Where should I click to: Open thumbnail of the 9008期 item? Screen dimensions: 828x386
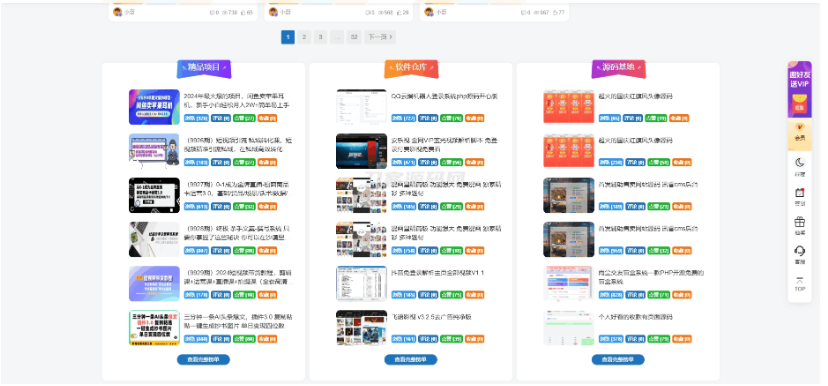pyautogui.click(x=154, y=239)
